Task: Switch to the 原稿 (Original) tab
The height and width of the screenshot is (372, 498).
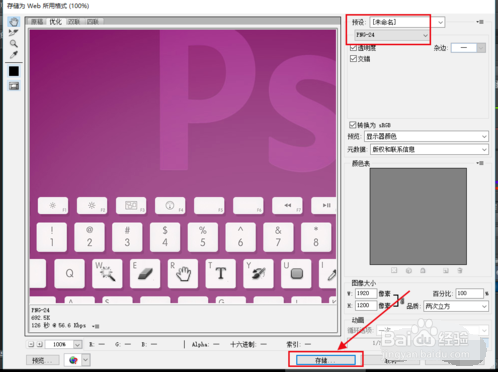Action: (x=37, y=22)
